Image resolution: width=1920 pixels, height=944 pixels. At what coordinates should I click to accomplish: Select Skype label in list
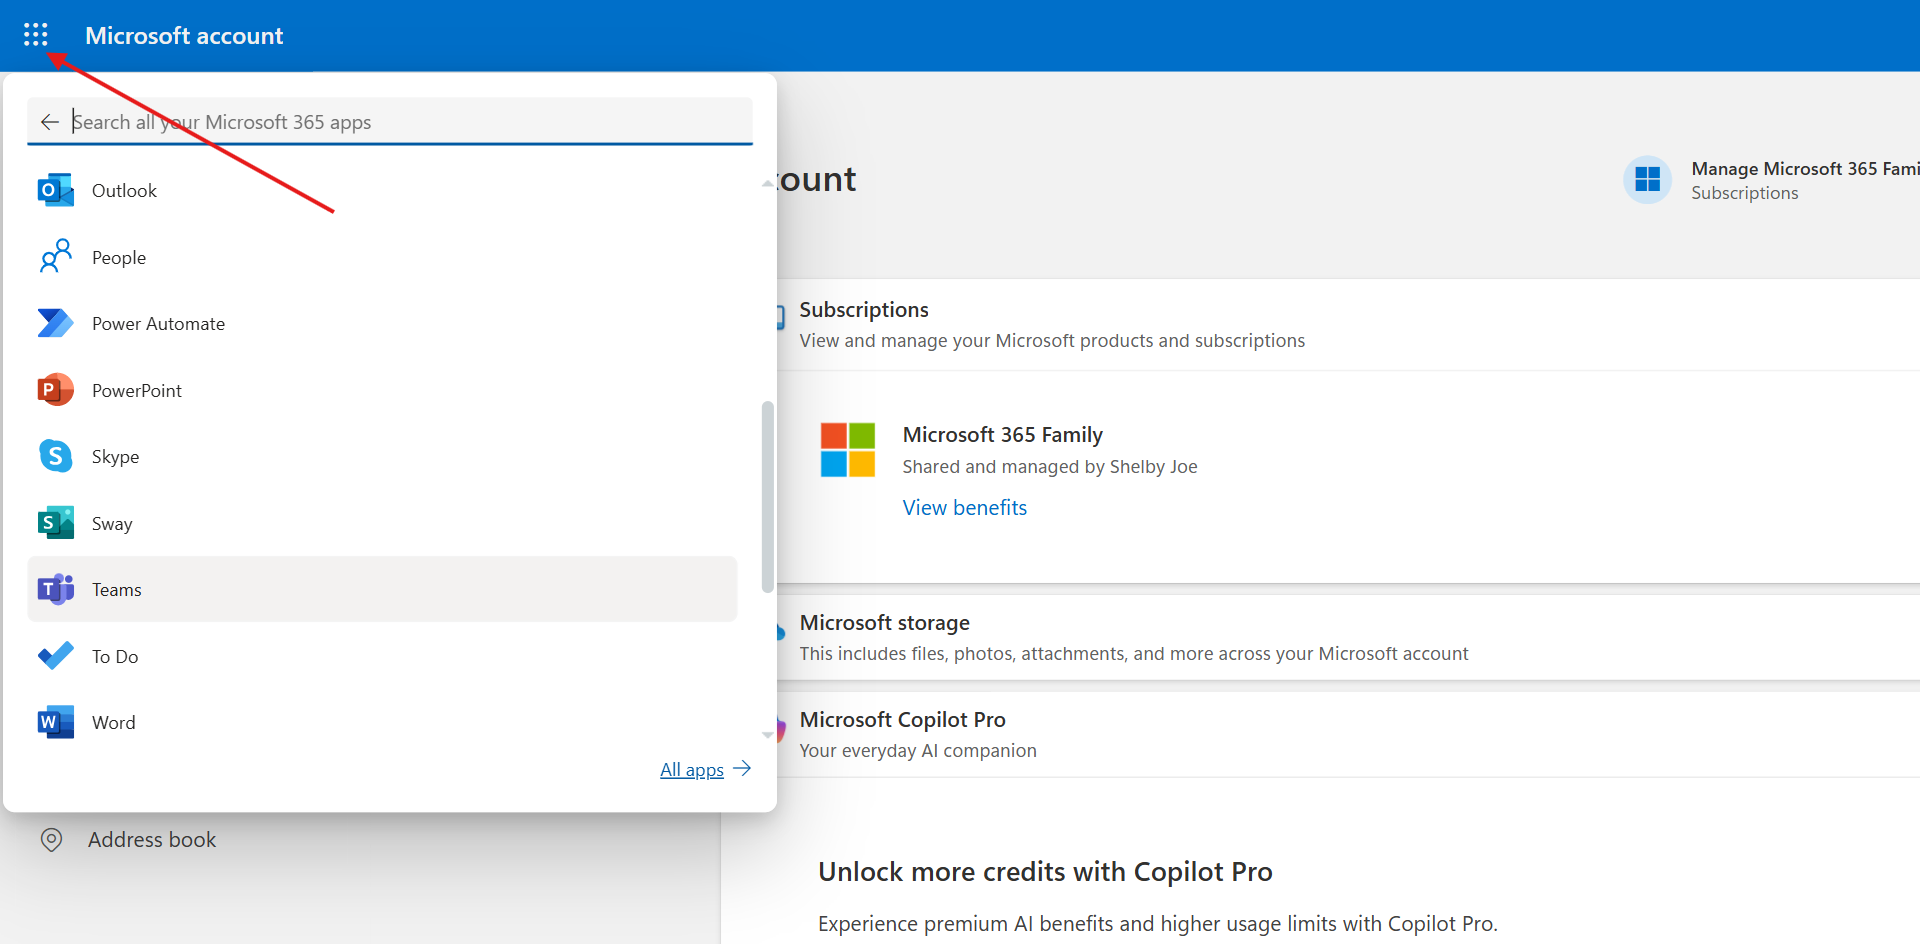point(115,457)
